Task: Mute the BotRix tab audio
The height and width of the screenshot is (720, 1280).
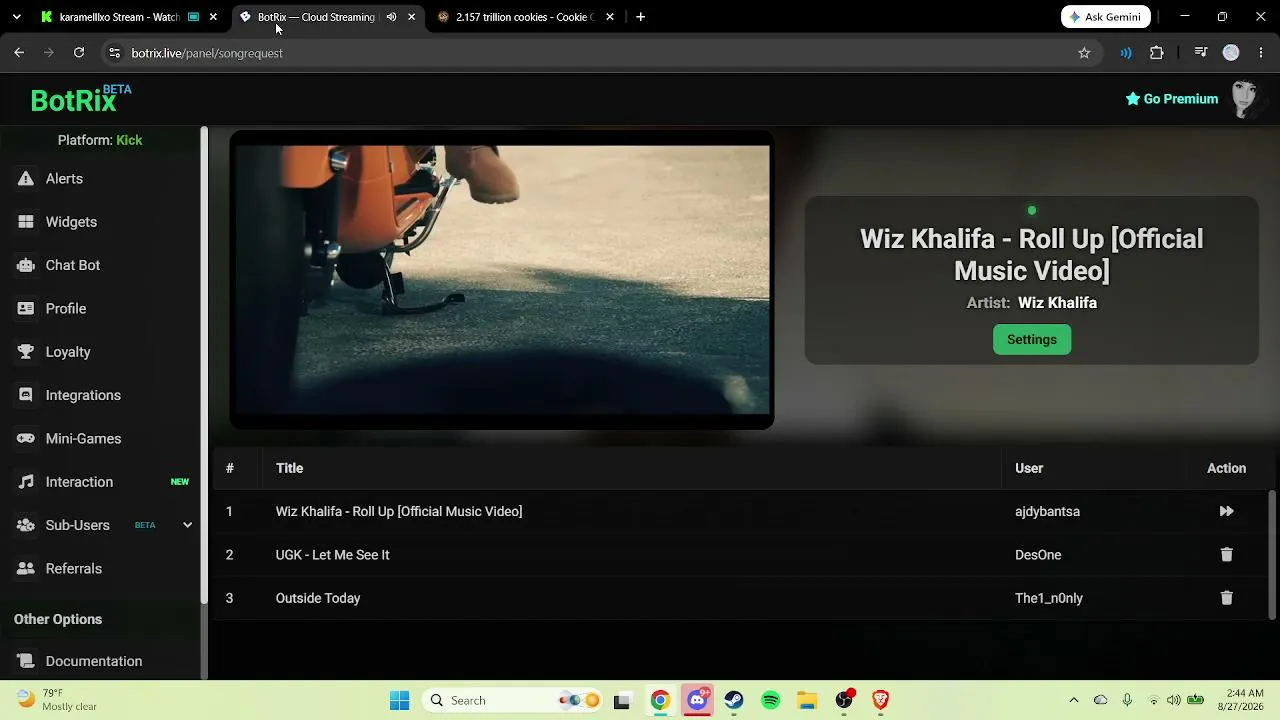Action: [391, 17]
